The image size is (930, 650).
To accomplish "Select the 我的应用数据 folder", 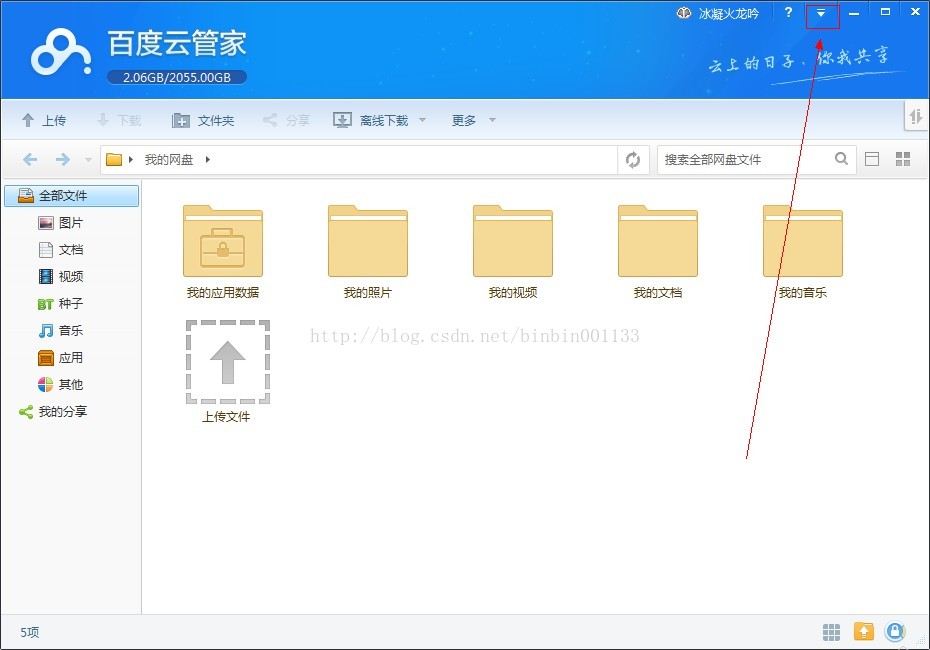I will tap(223, 251).
